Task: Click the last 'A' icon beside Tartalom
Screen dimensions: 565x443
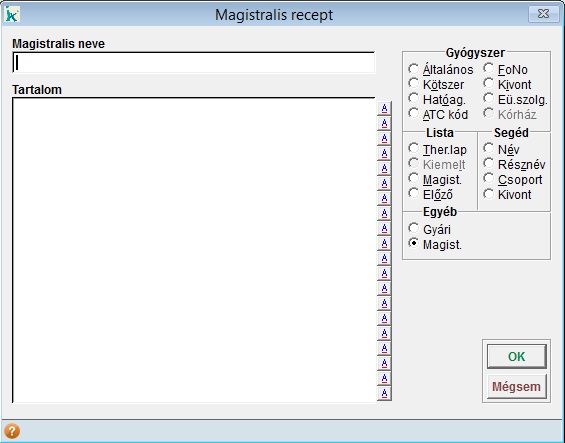Action: (384, 393)
